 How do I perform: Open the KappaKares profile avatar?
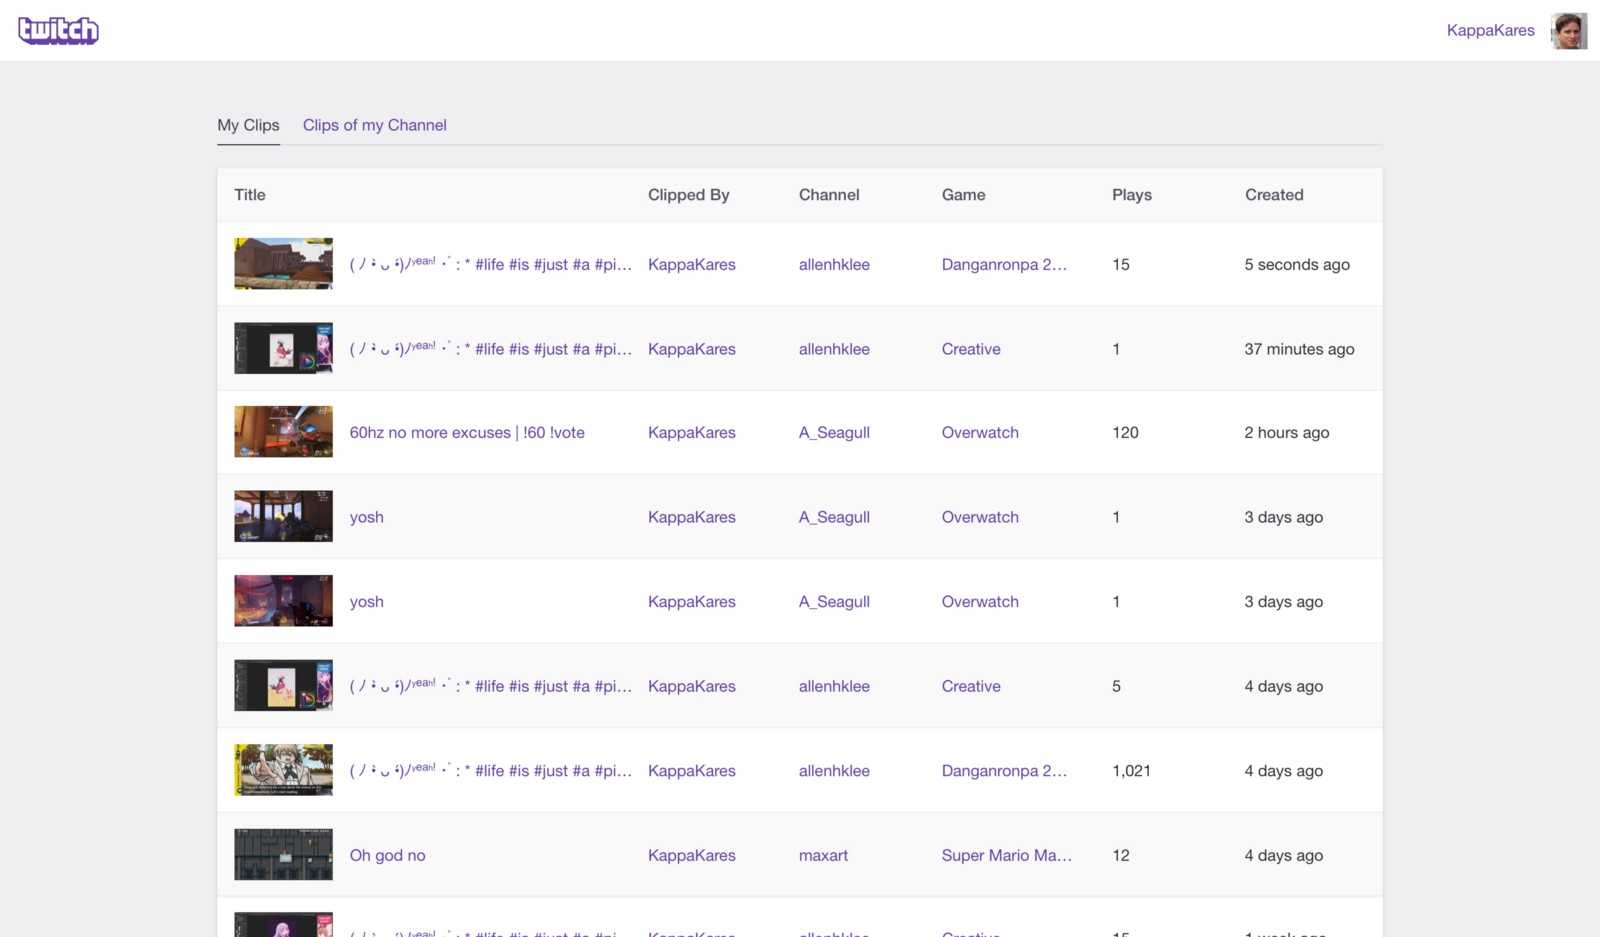pyautogui.click(x=1568, y=31)
